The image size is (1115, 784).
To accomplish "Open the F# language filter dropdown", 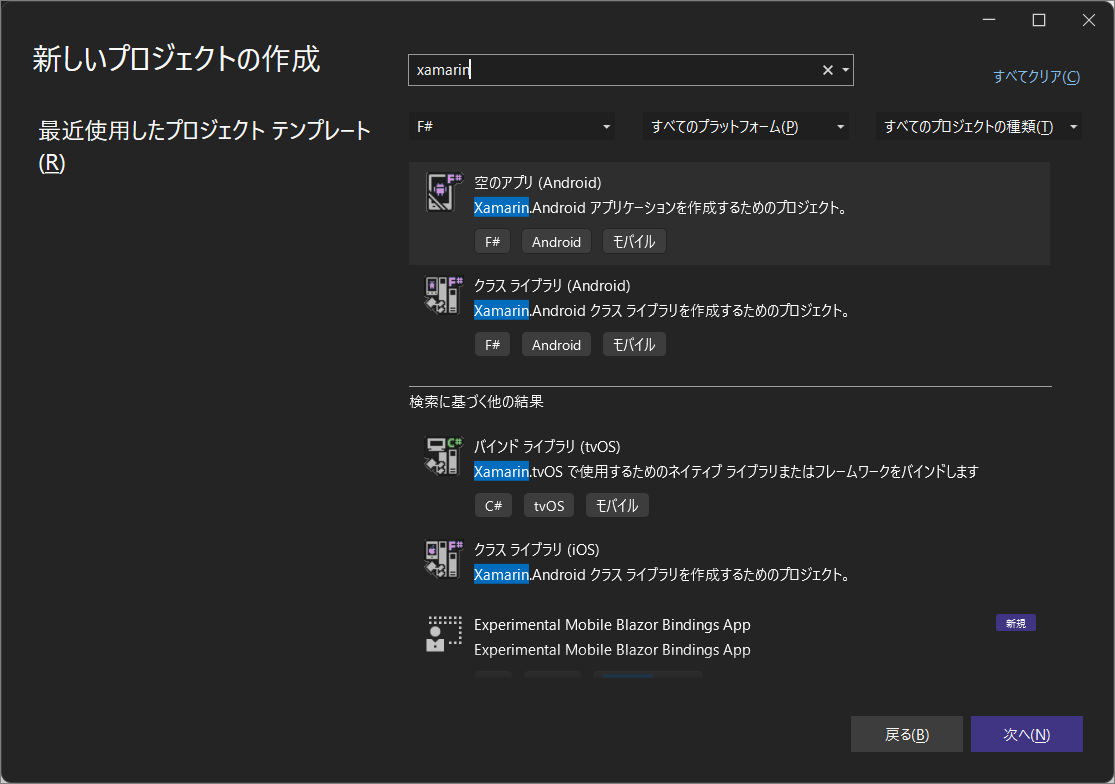I will click(x=512, y=127).
